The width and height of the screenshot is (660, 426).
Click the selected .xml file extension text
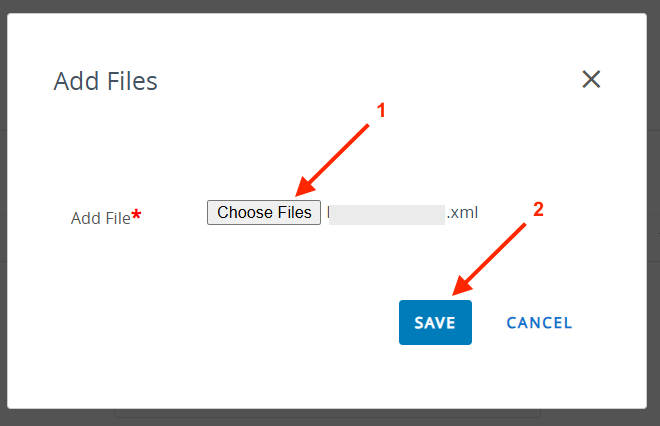[x=463, y=213]
